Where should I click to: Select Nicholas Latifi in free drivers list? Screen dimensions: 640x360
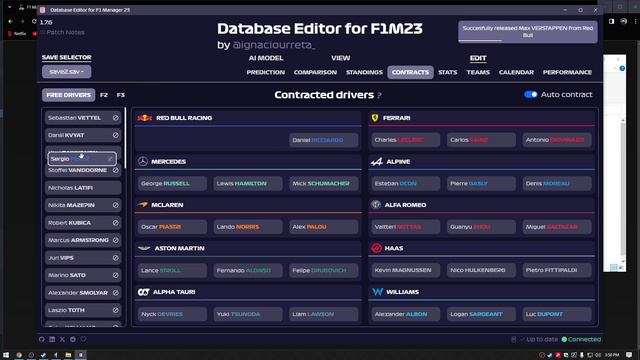click(83, 188)
